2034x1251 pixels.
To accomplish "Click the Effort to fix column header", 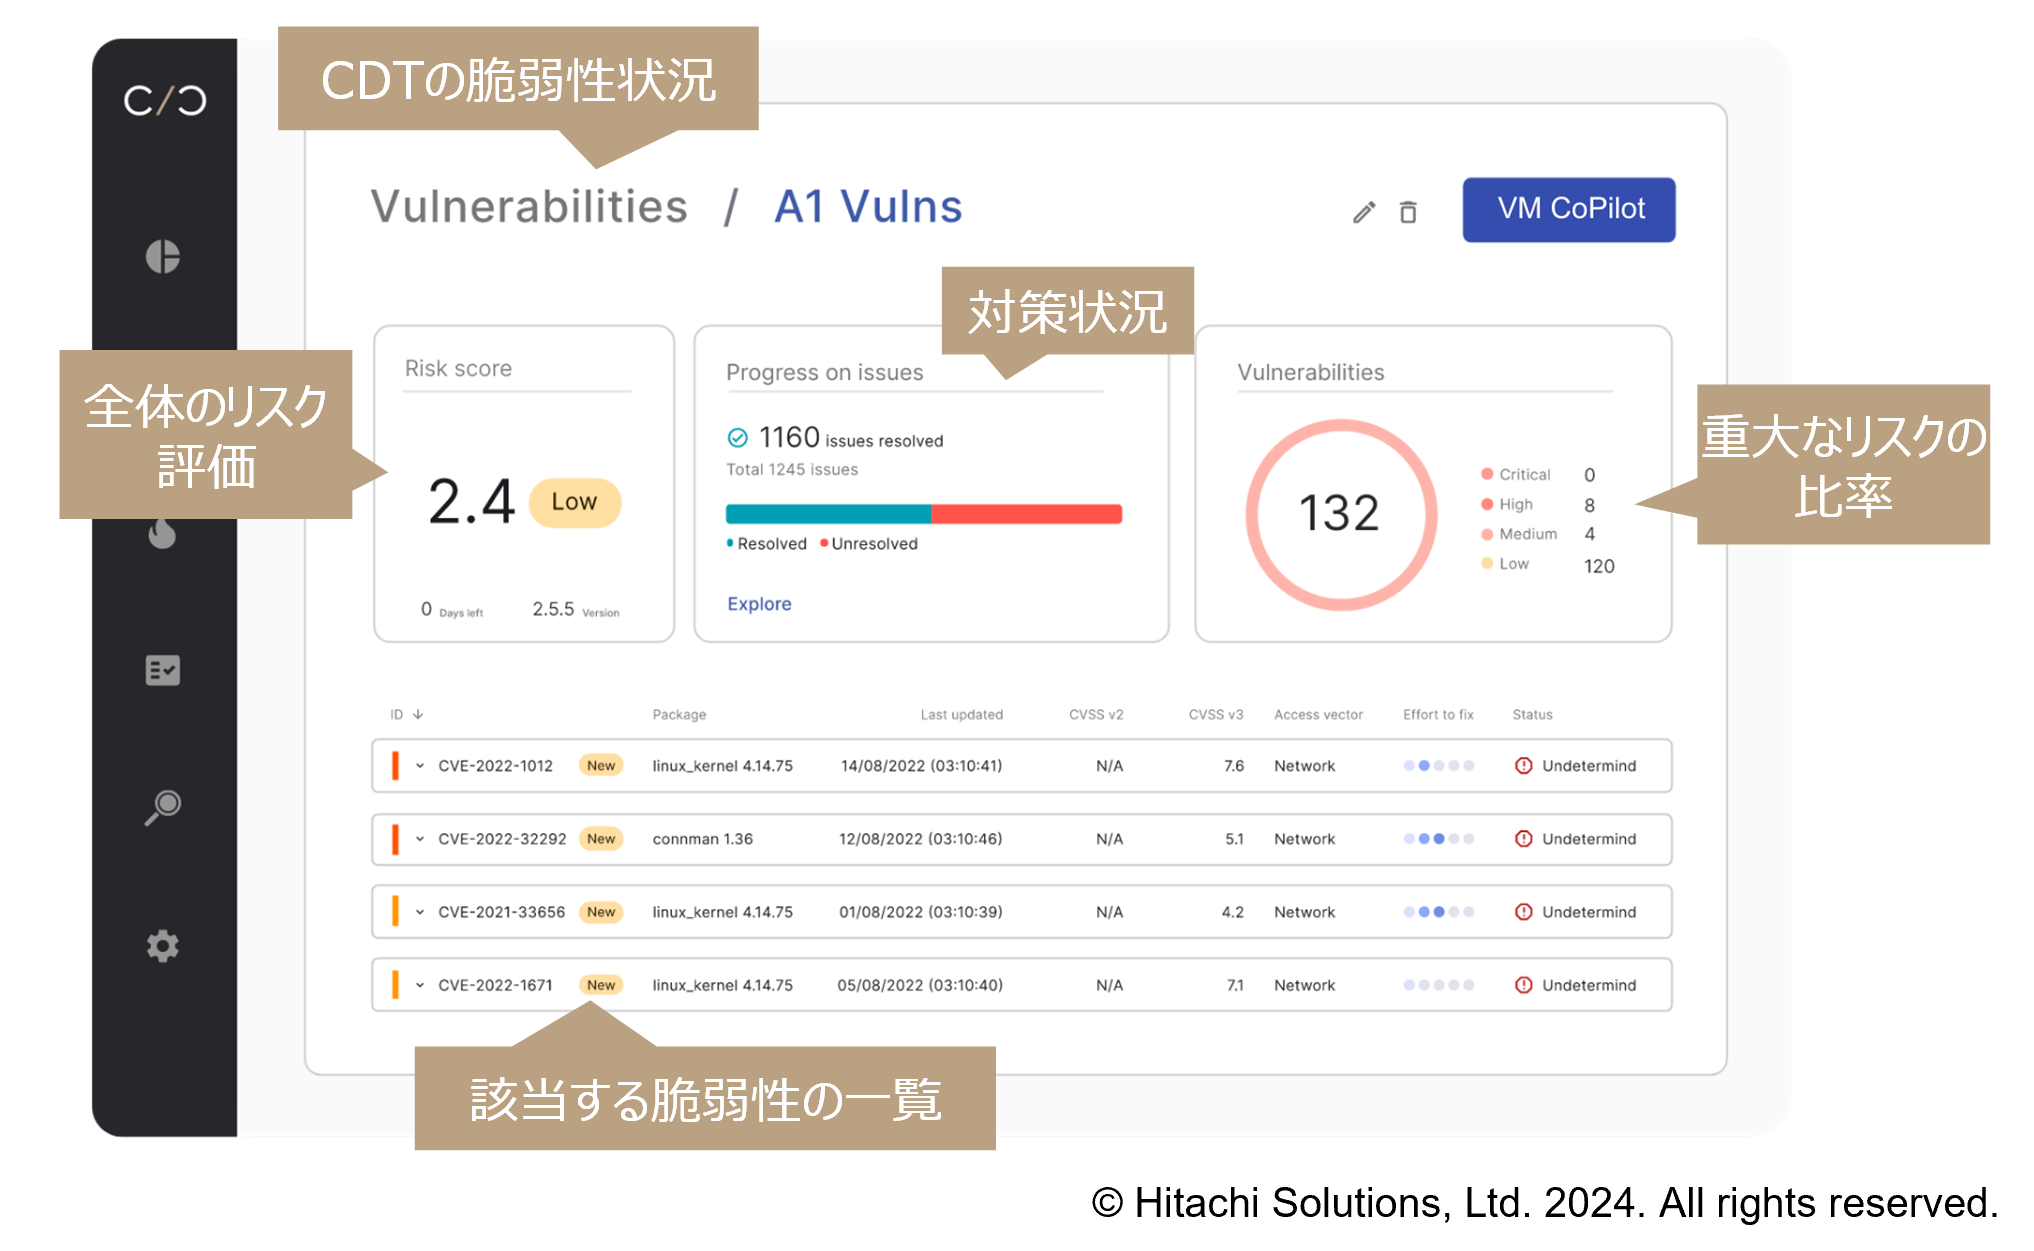I will click(1438, 714).
